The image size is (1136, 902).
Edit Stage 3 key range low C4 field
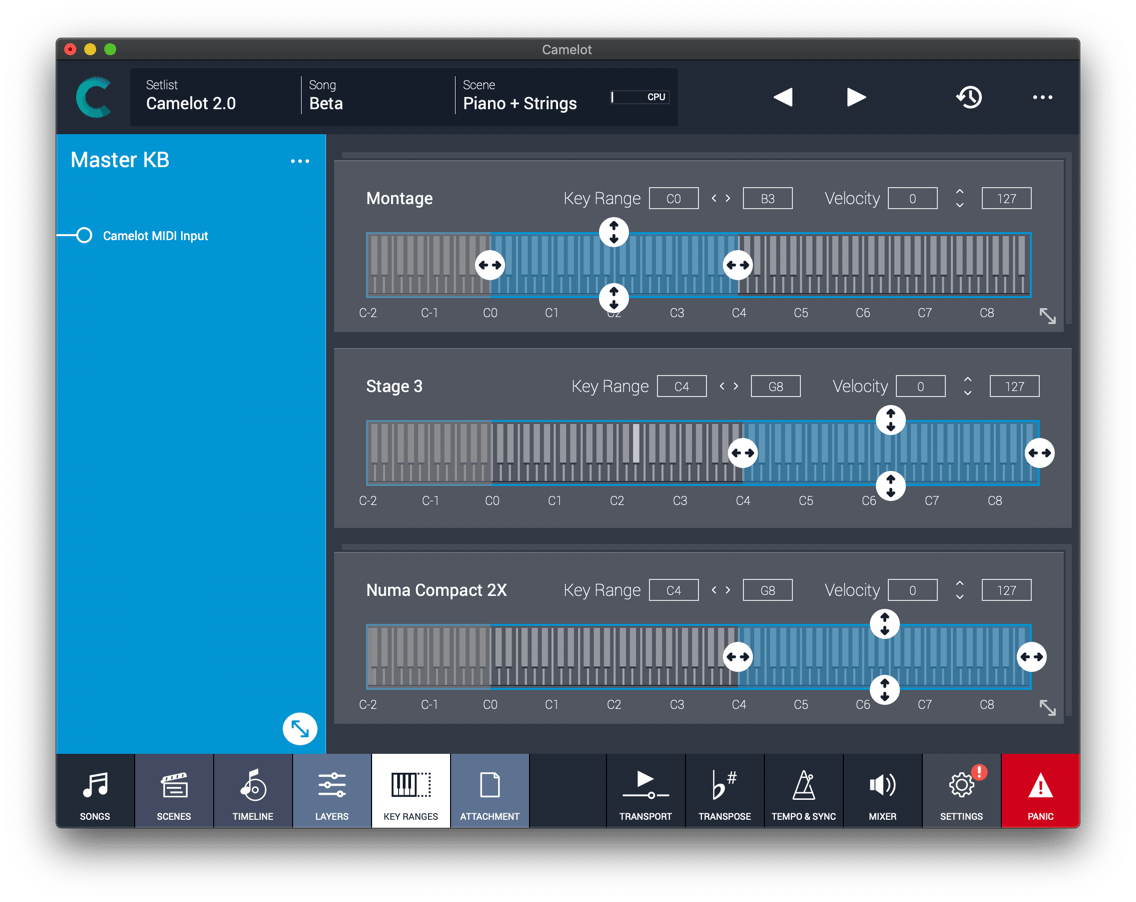tap(682, 386)
